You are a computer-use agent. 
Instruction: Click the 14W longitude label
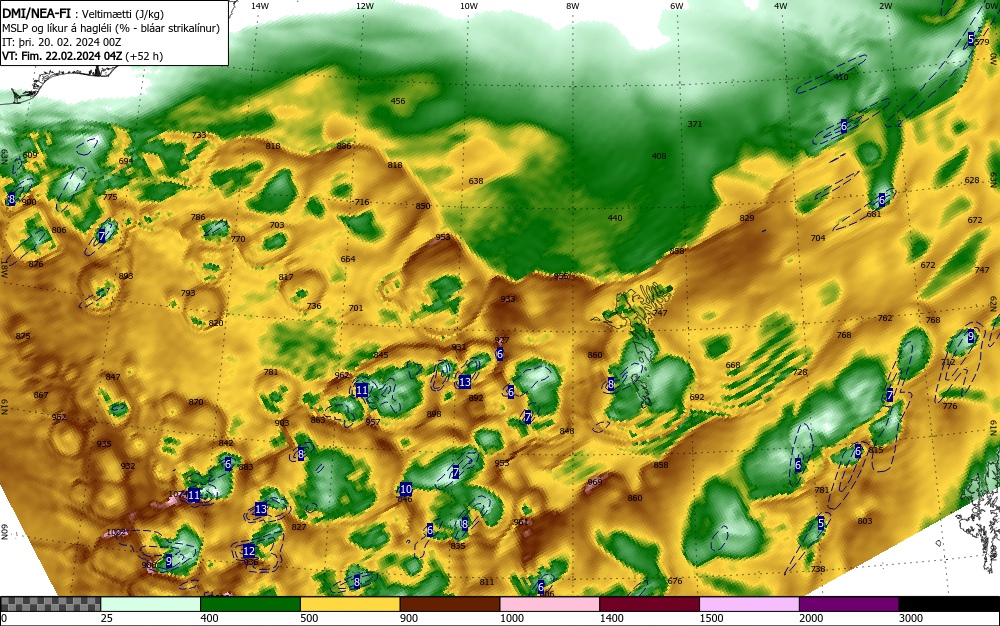[260, 6]
